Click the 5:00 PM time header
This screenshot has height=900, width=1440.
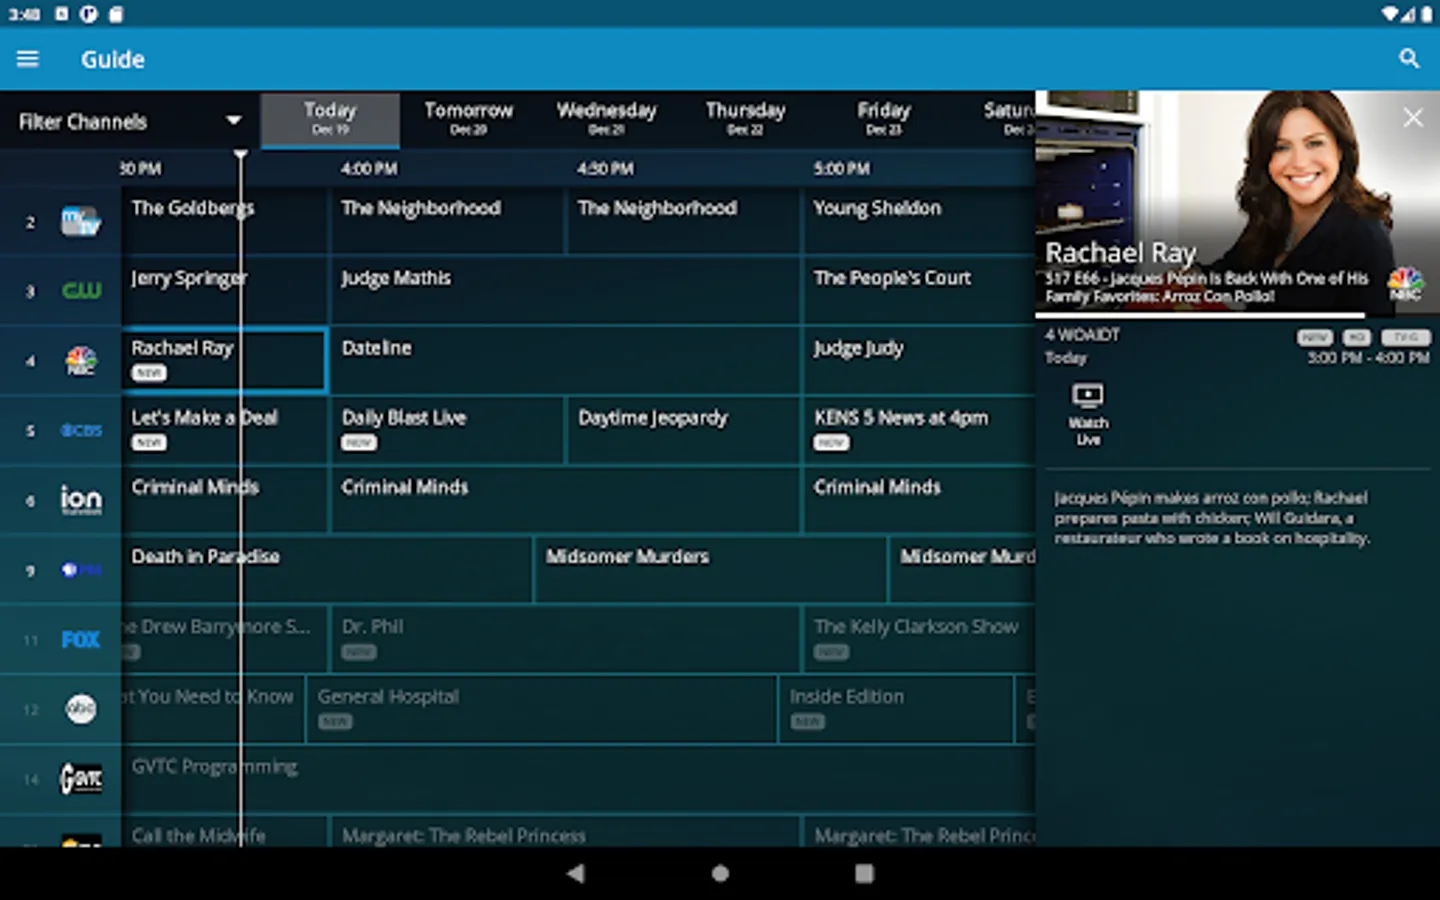pos(841,169)
